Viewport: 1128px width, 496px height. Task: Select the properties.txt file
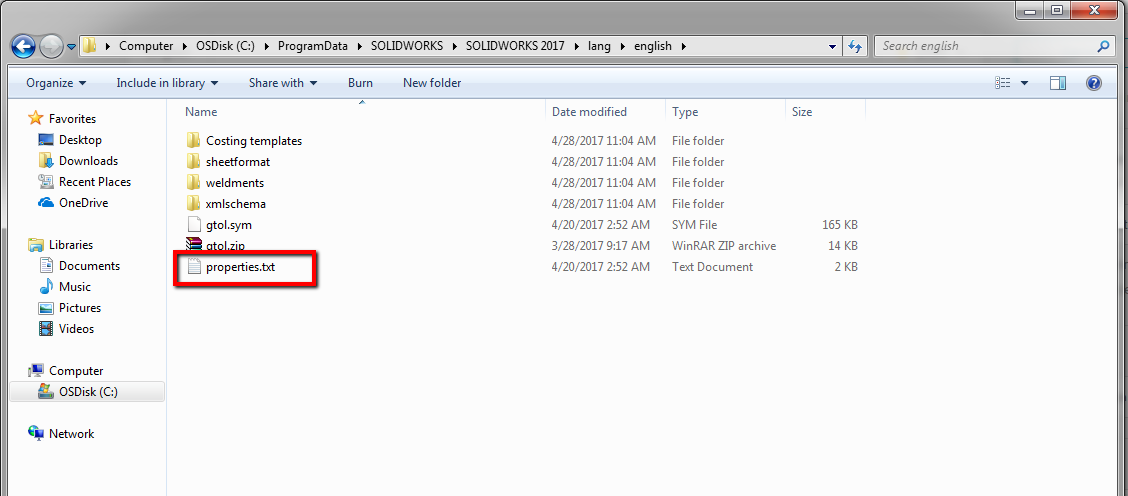240,266
